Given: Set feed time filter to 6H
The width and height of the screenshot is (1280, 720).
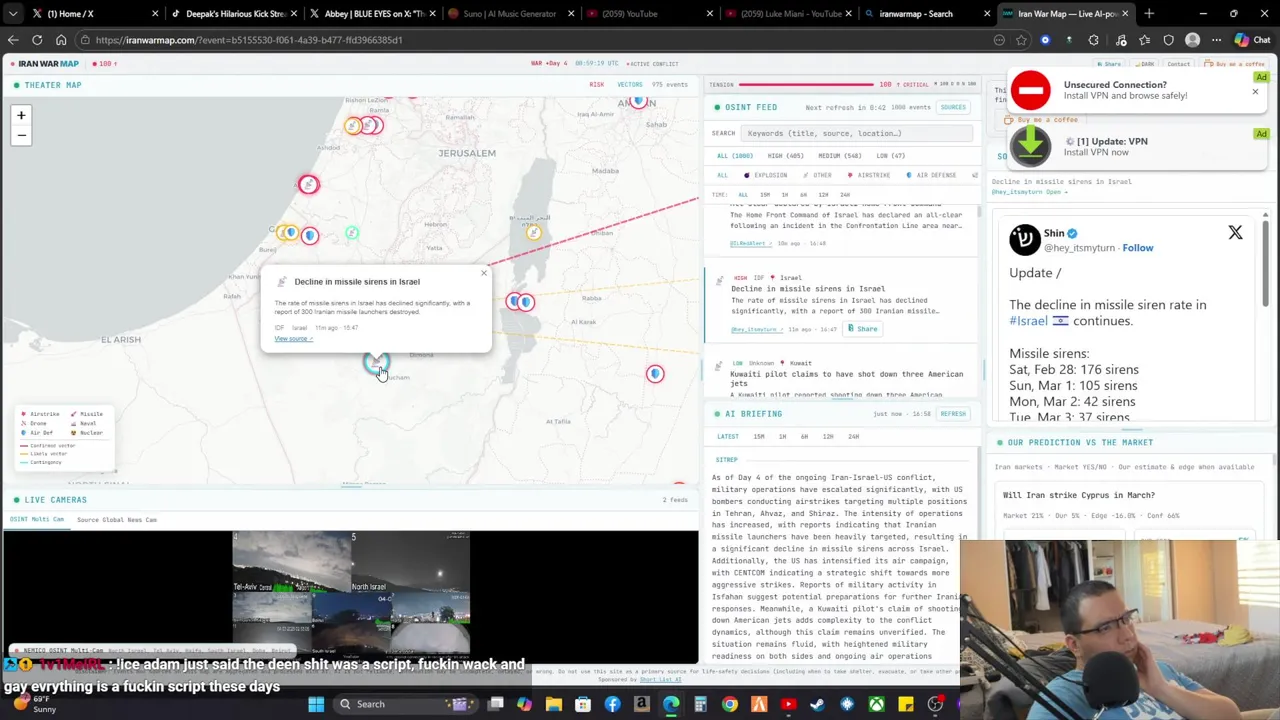Looking at the screenshot, I should pos(804,195).
